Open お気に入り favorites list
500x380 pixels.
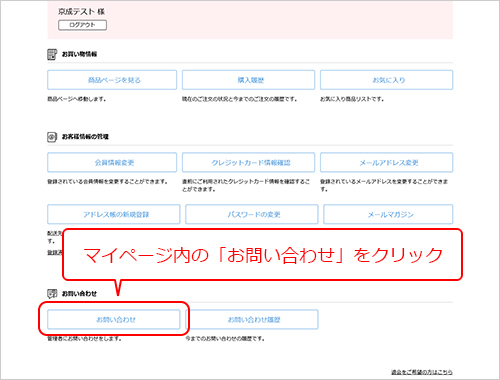[386, 80]
